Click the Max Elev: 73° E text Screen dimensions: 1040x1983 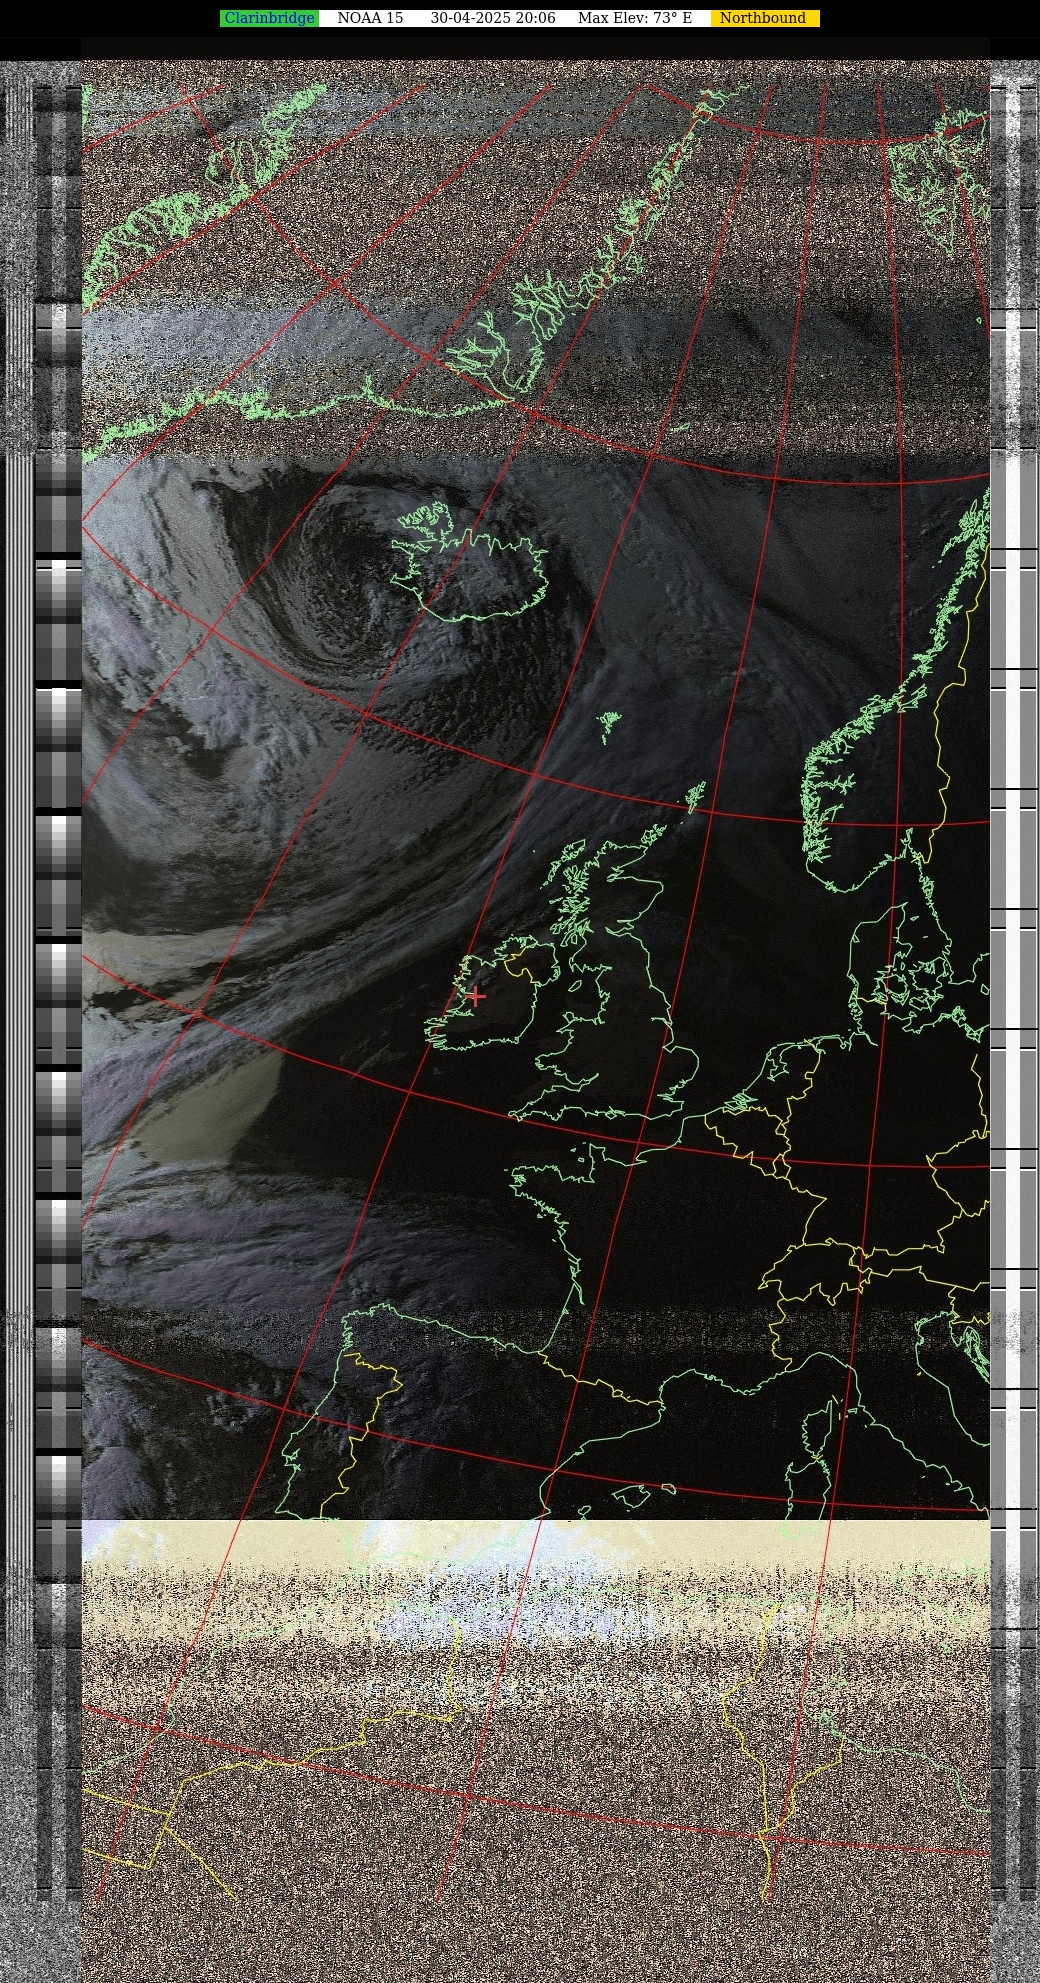(635, 18)
